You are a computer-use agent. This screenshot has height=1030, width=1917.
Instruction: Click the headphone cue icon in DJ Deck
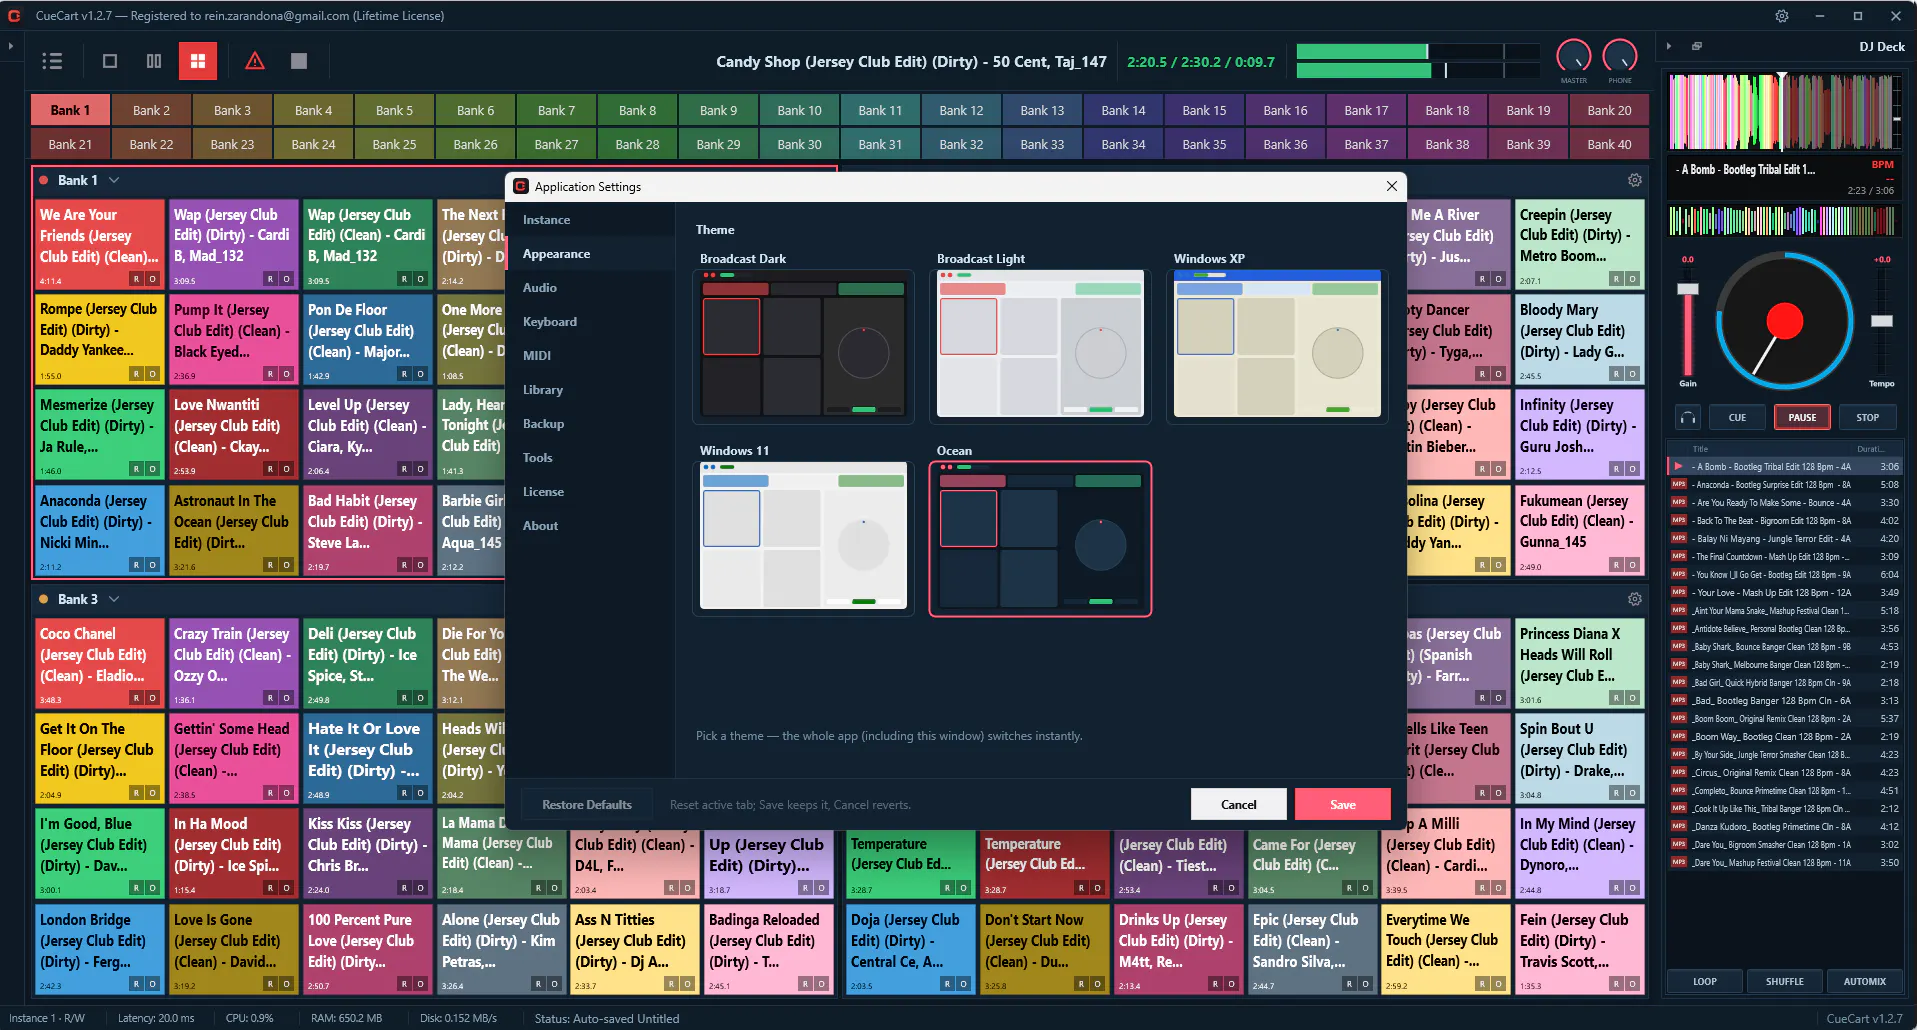[x=1688, y=417]
